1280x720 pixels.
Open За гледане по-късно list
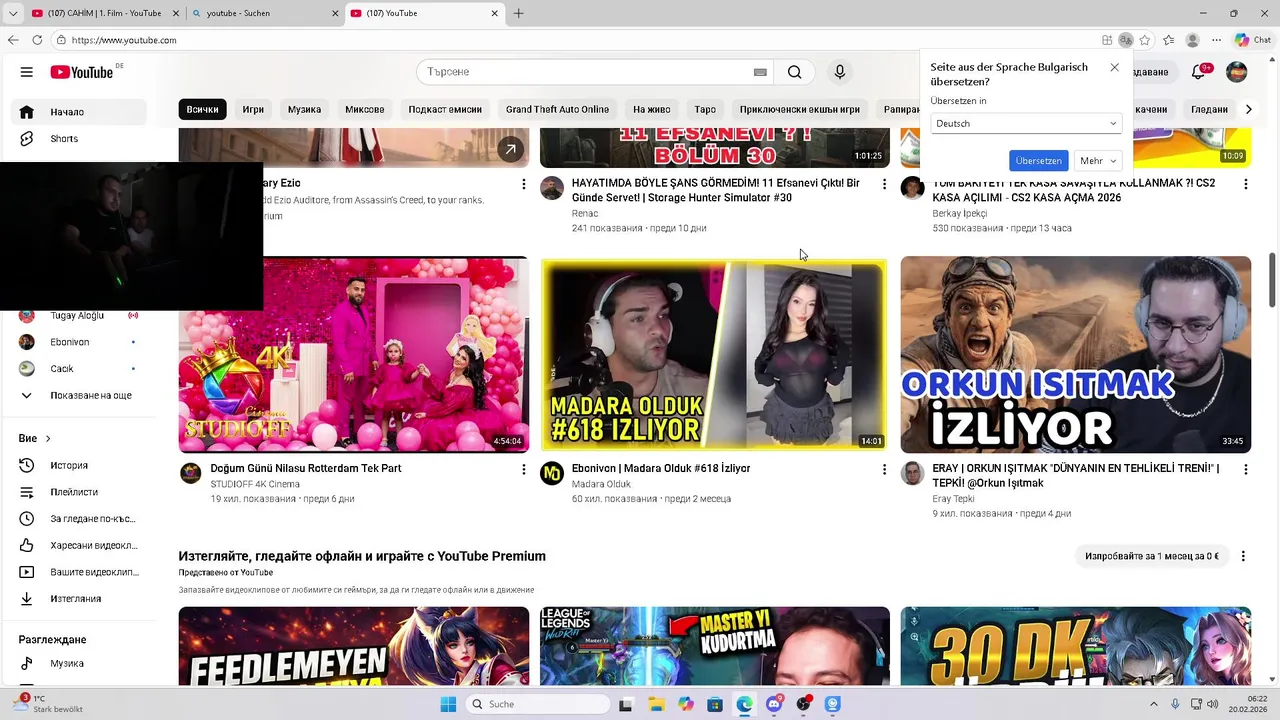click(x=78, y=519)
